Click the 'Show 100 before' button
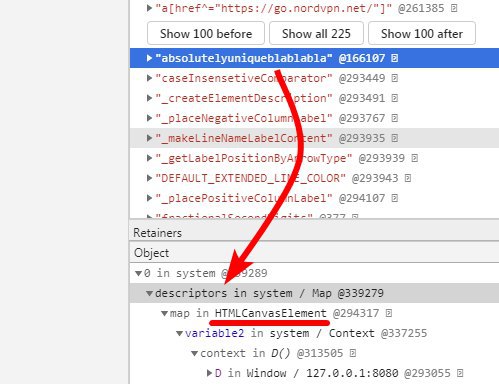Viewport: 499px width, 384px height. click(206, 33)
